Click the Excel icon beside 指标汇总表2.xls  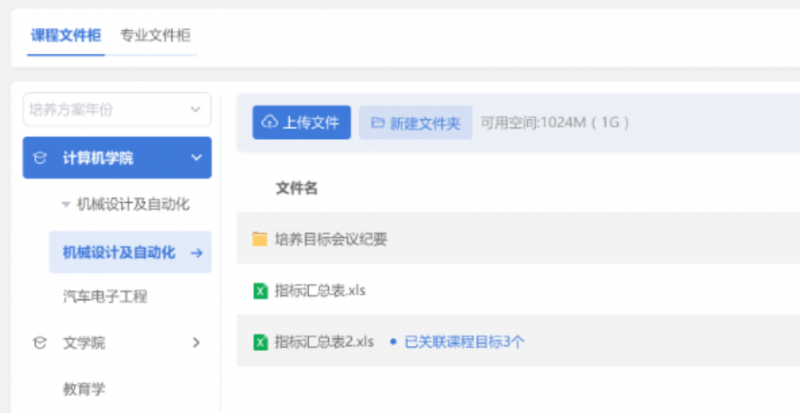(x=260, y=341)
